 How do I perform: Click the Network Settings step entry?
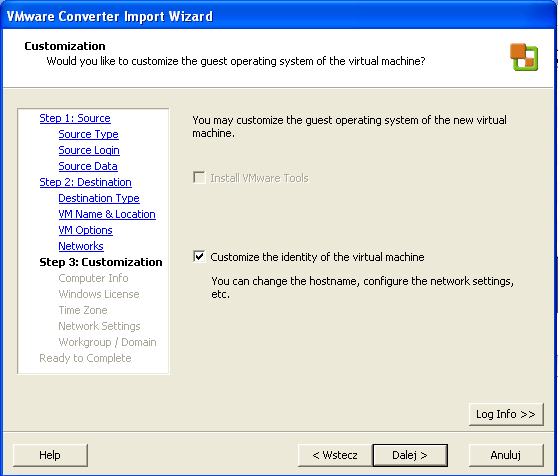99,326
